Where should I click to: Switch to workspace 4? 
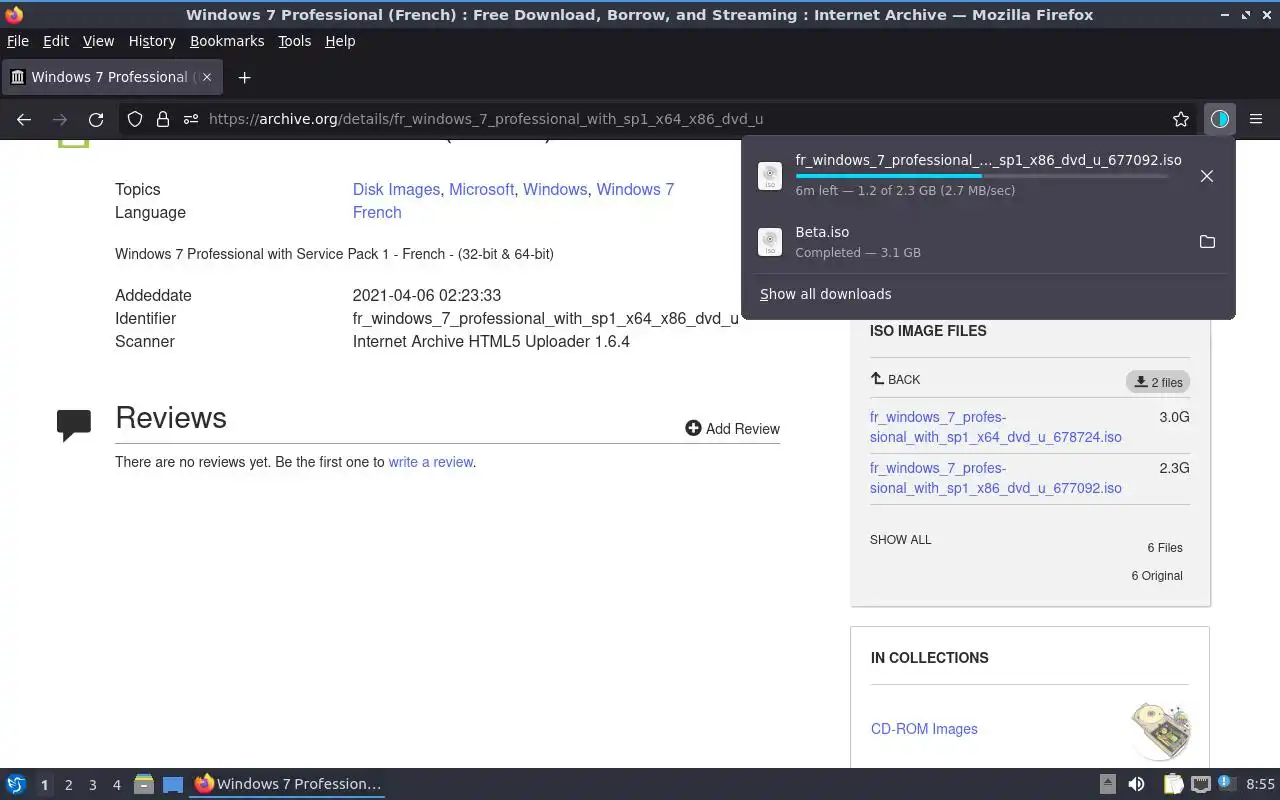117,785
